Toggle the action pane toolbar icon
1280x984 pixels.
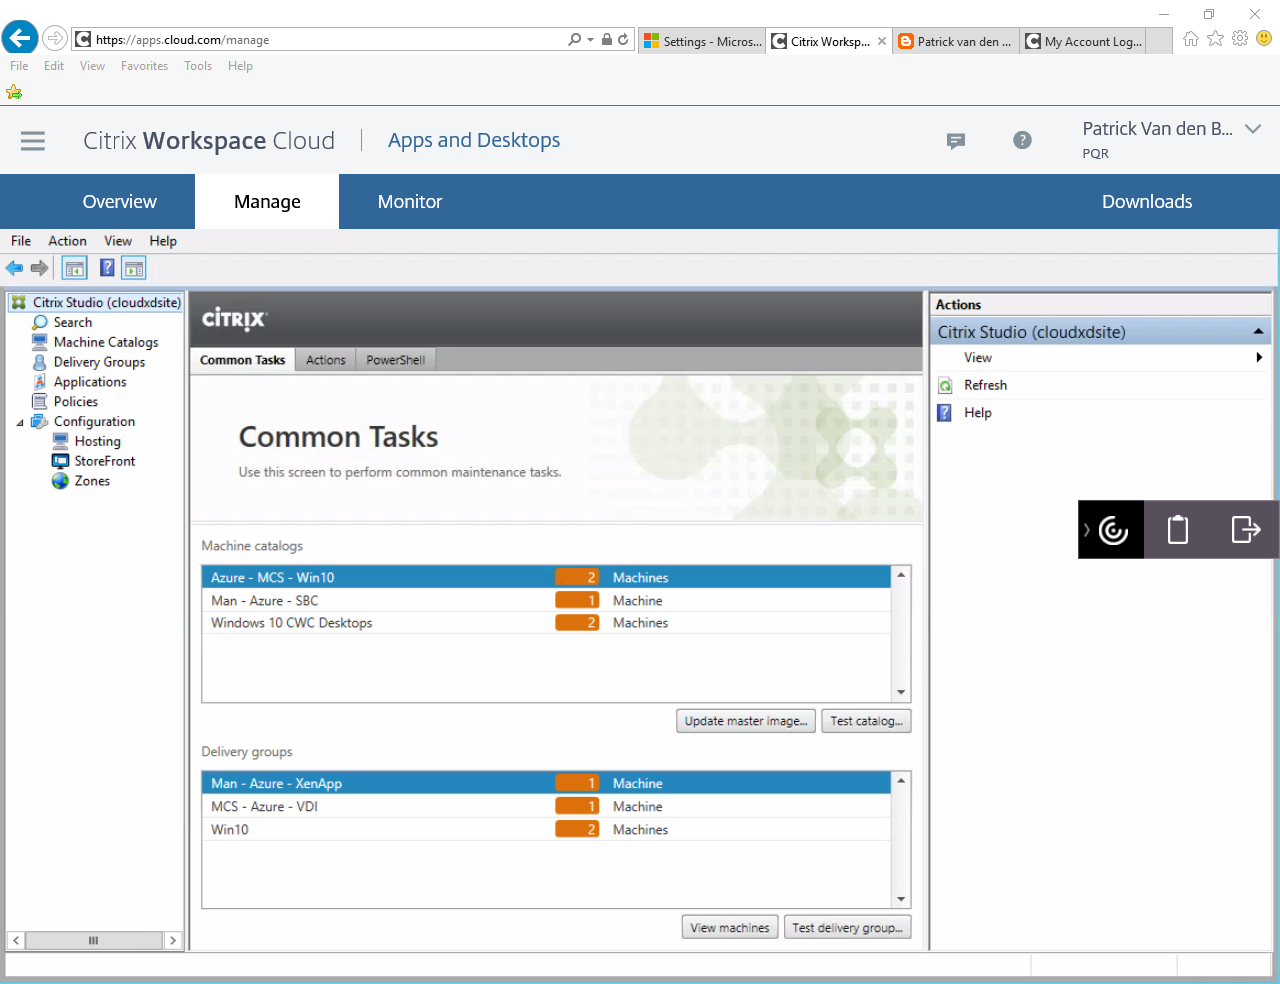[134, 268]
